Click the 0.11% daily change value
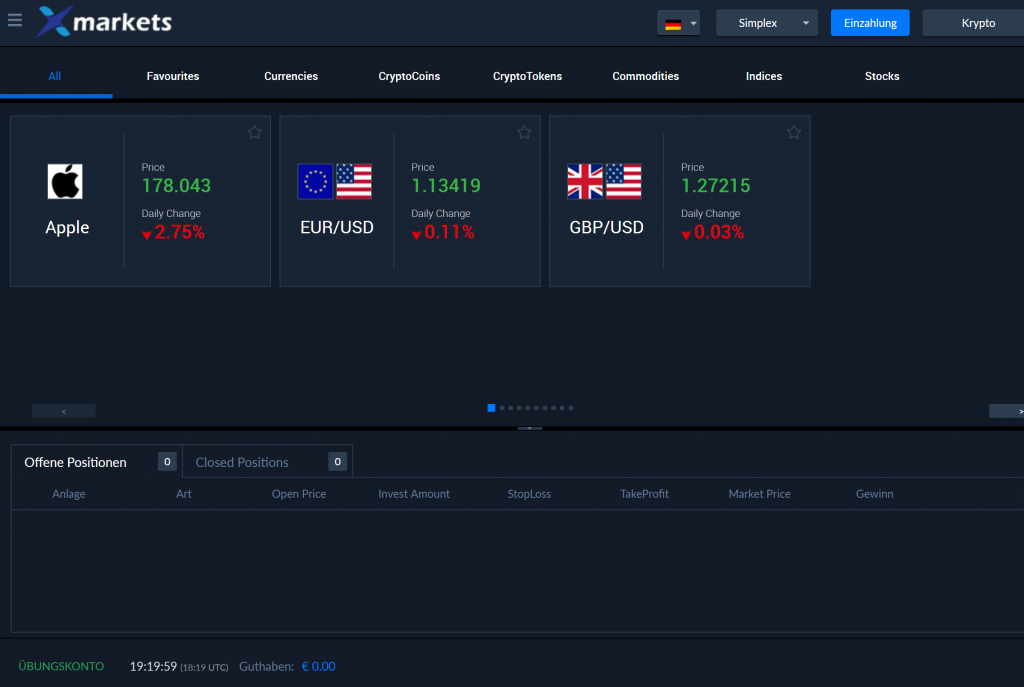 tap(449, 232)
